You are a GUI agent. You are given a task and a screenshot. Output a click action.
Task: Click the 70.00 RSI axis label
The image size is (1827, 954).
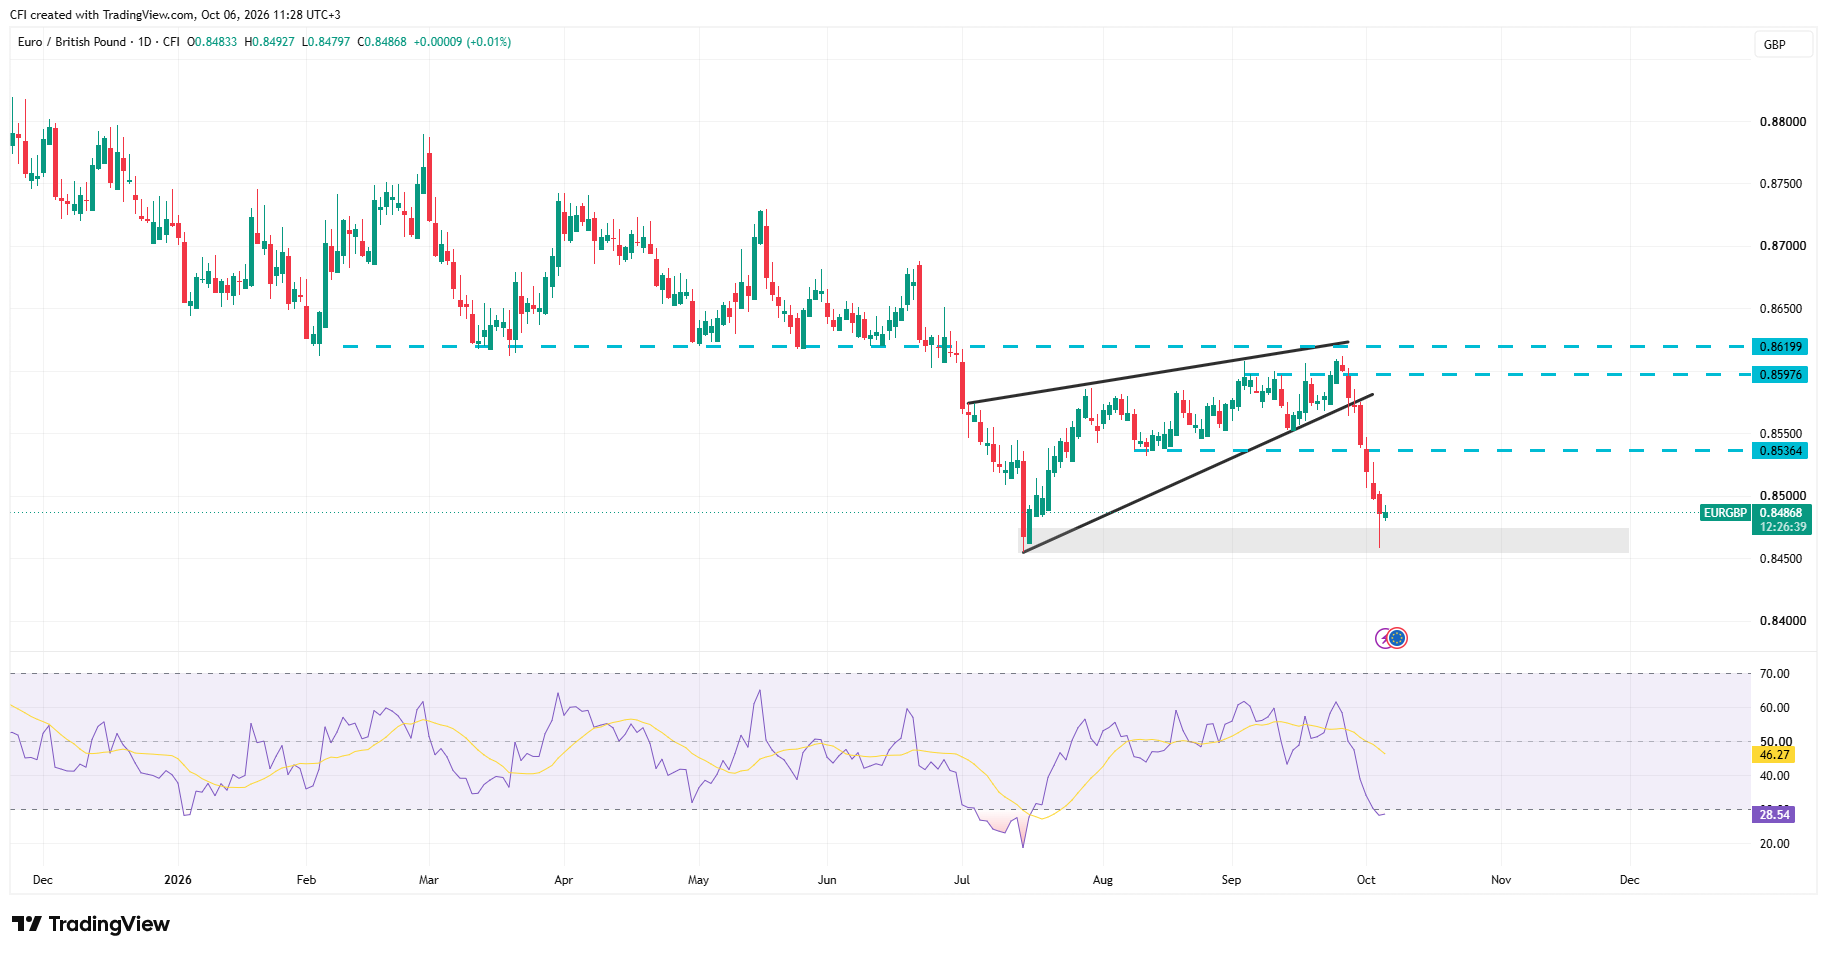click(x=1774, y=674)
